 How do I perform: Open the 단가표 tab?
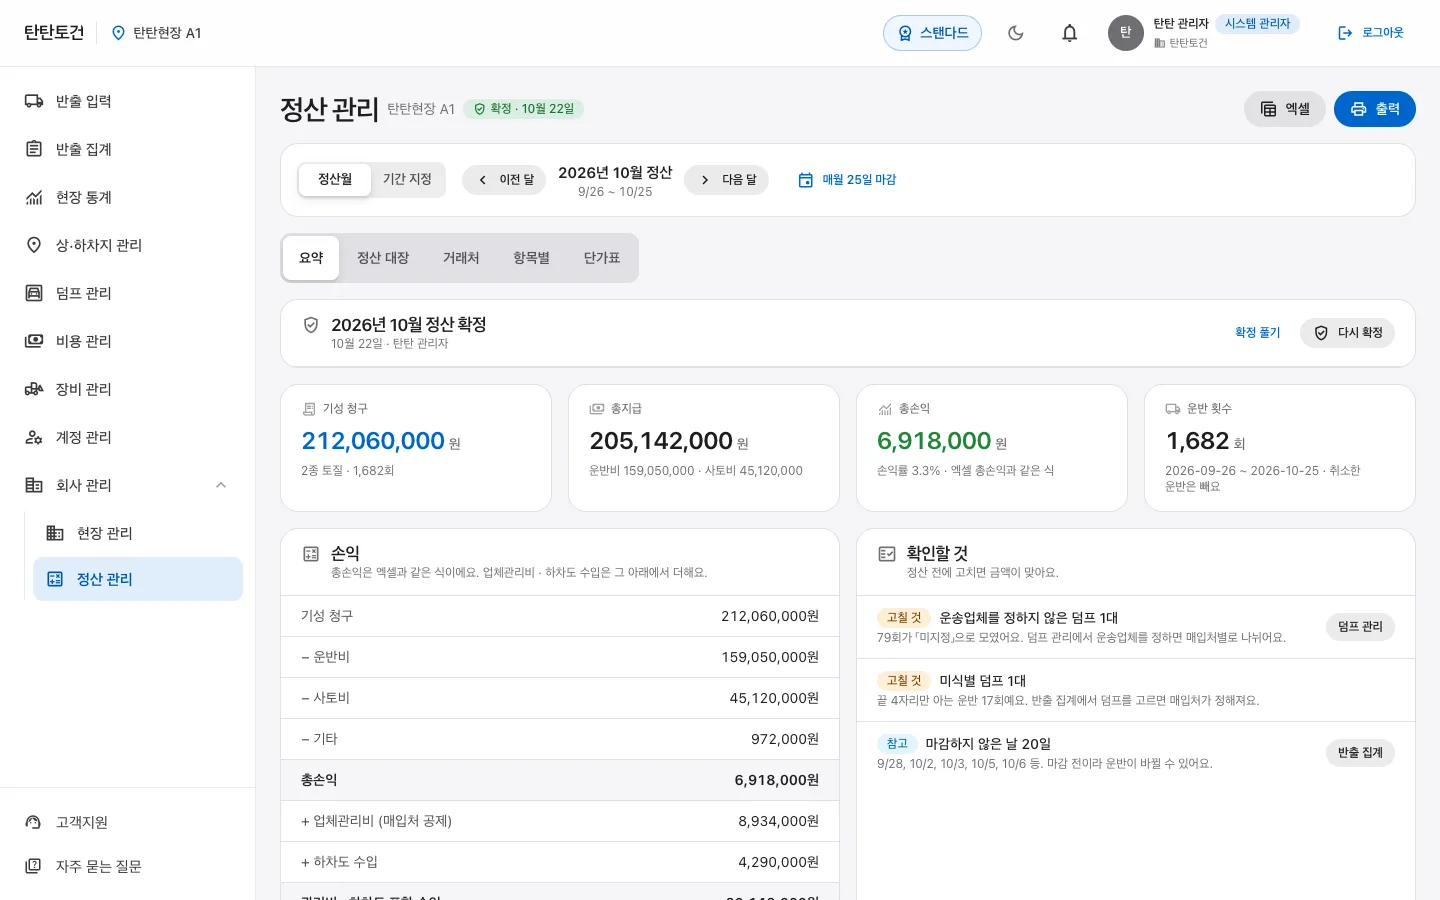[602, 258]
